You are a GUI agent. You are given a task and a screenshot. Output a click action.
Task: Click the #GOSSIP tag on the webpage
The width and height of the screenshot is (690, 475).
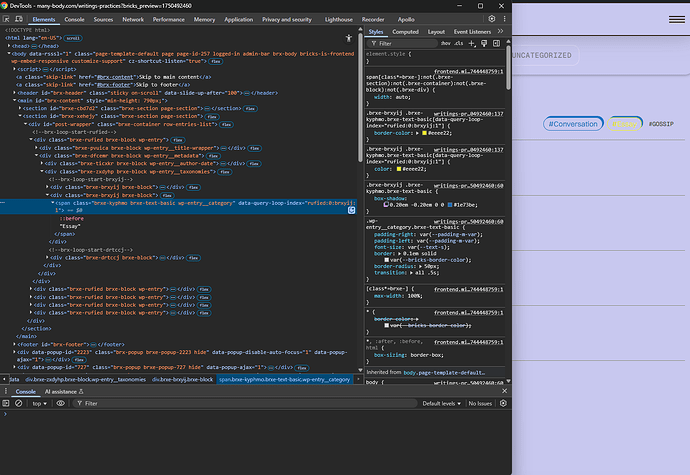click(x=661, y=124)
